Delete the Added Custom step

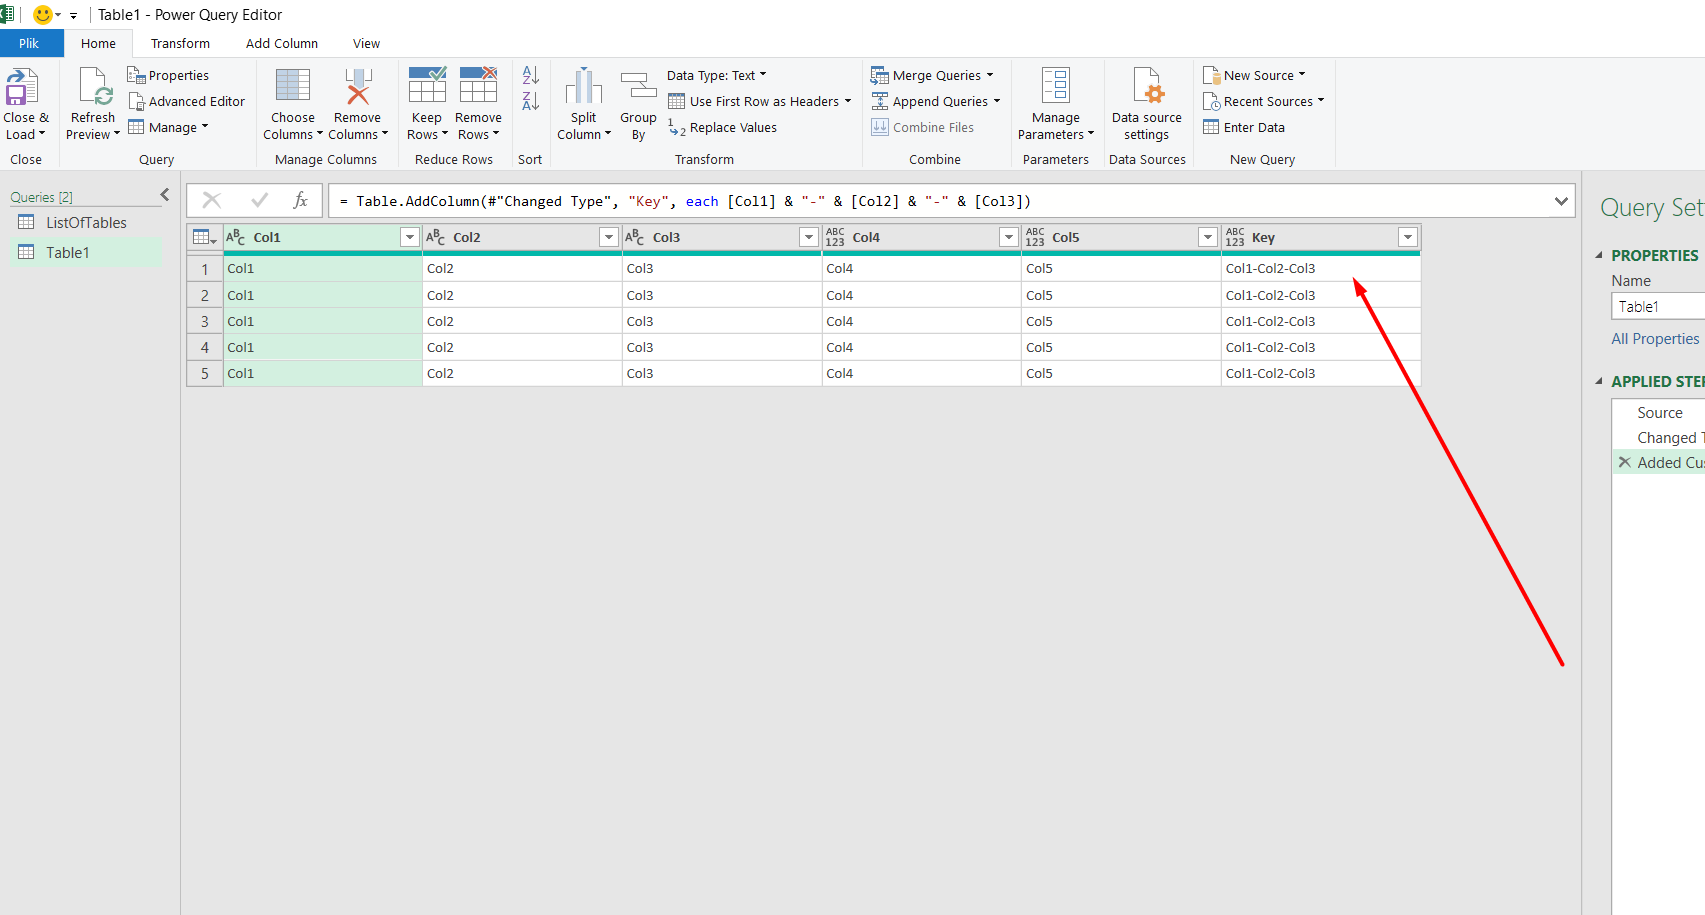point(1624,462)
